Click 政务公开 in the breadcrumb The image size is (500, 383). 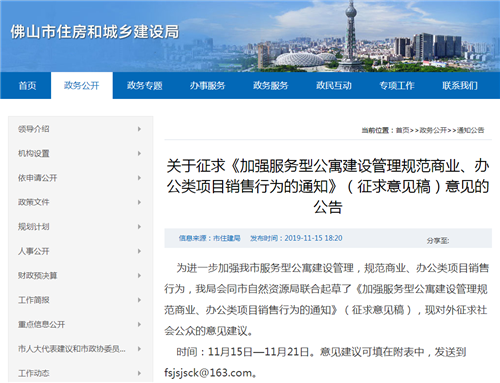point(433,130)
